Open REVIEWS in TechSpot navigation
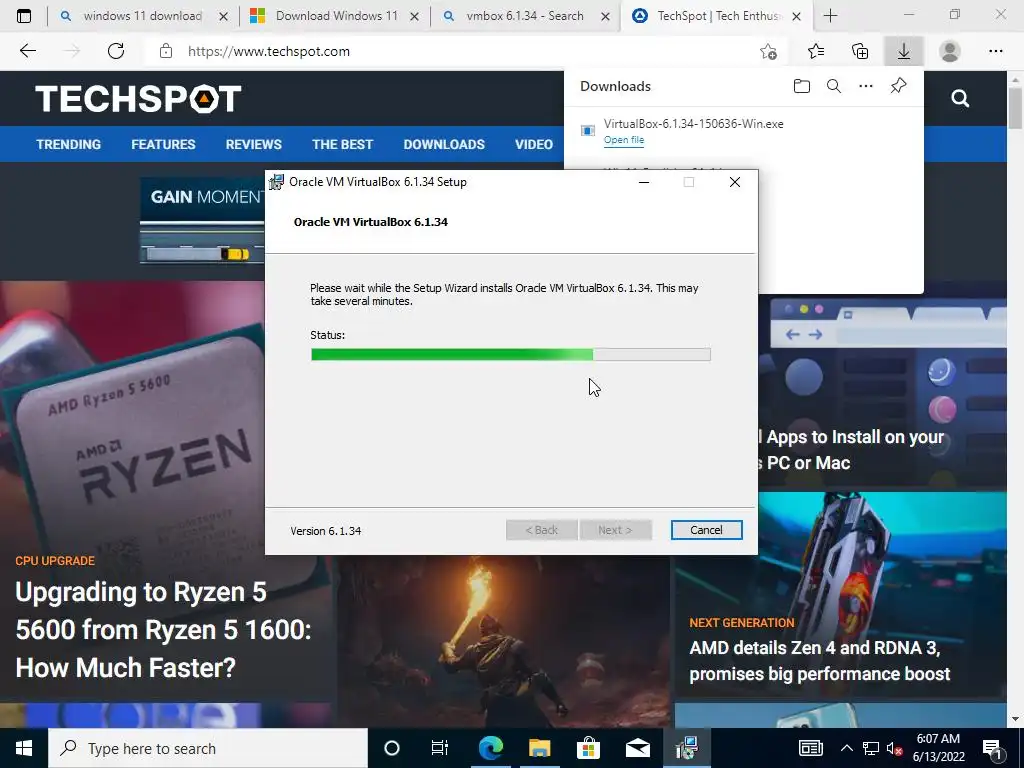The image size is (1024, 768). (x=253, y=144)
